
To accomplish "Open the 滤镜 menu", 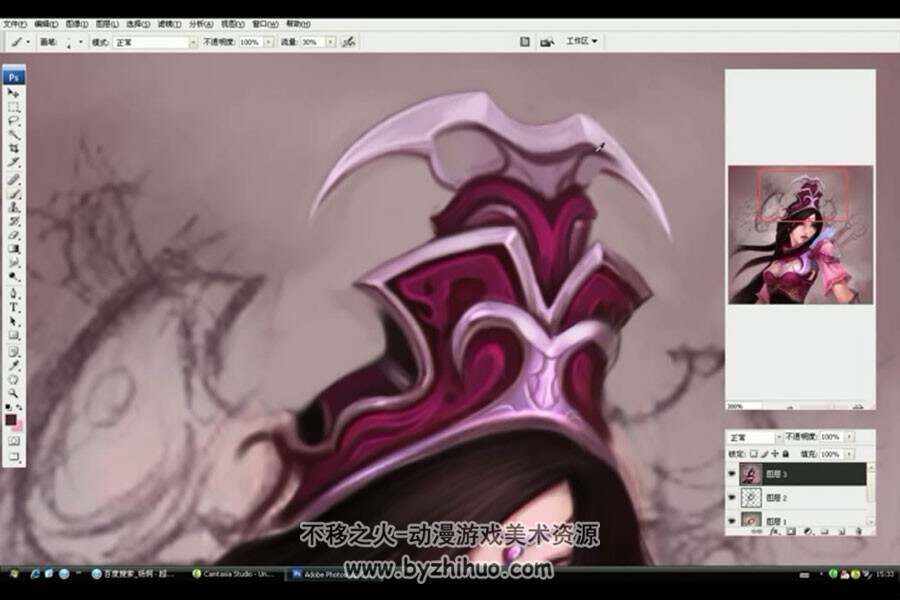I will click(x=169, y=24).
